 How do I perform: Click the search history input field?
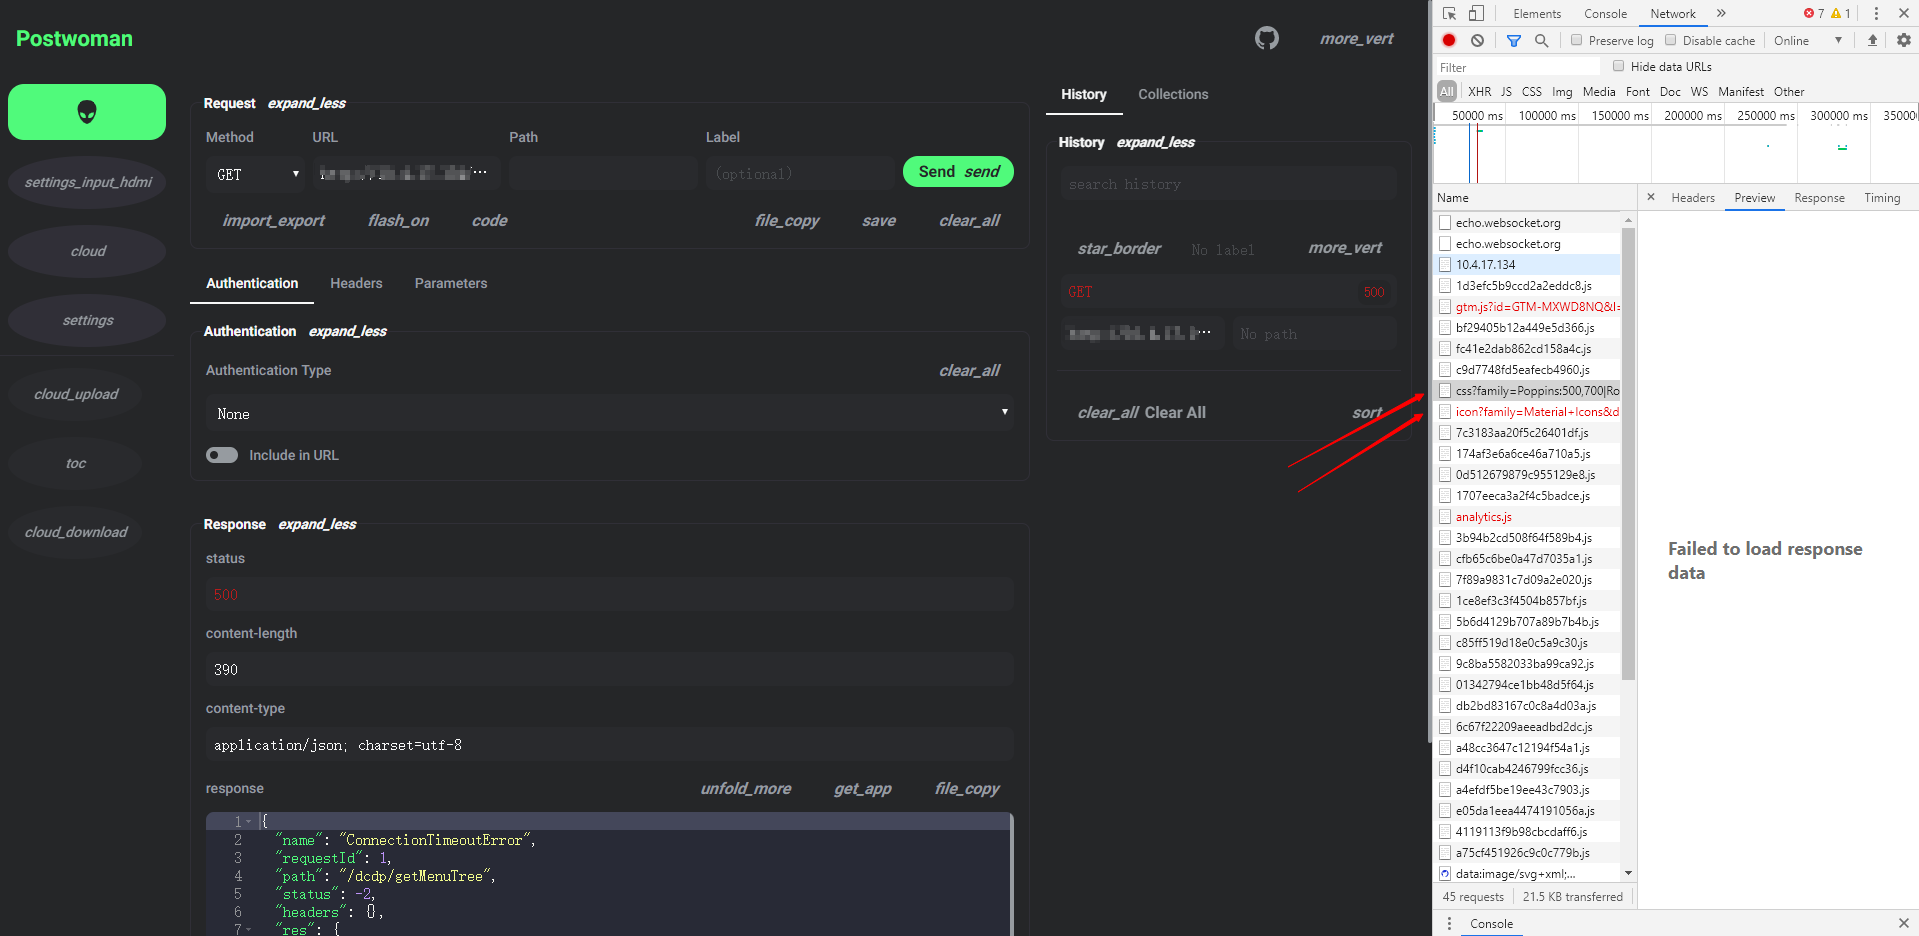(x=1229, y=184)
